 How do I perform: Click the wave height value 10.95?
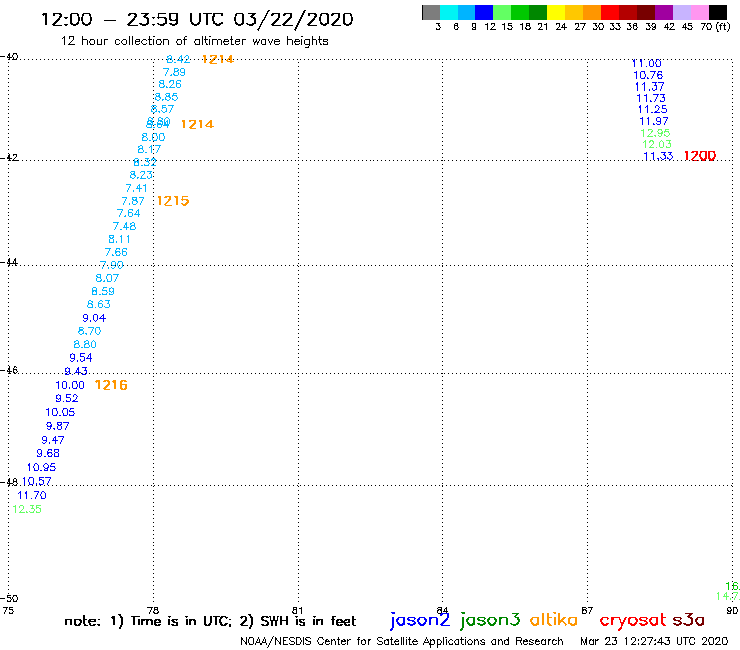click(x=42, y=467)
